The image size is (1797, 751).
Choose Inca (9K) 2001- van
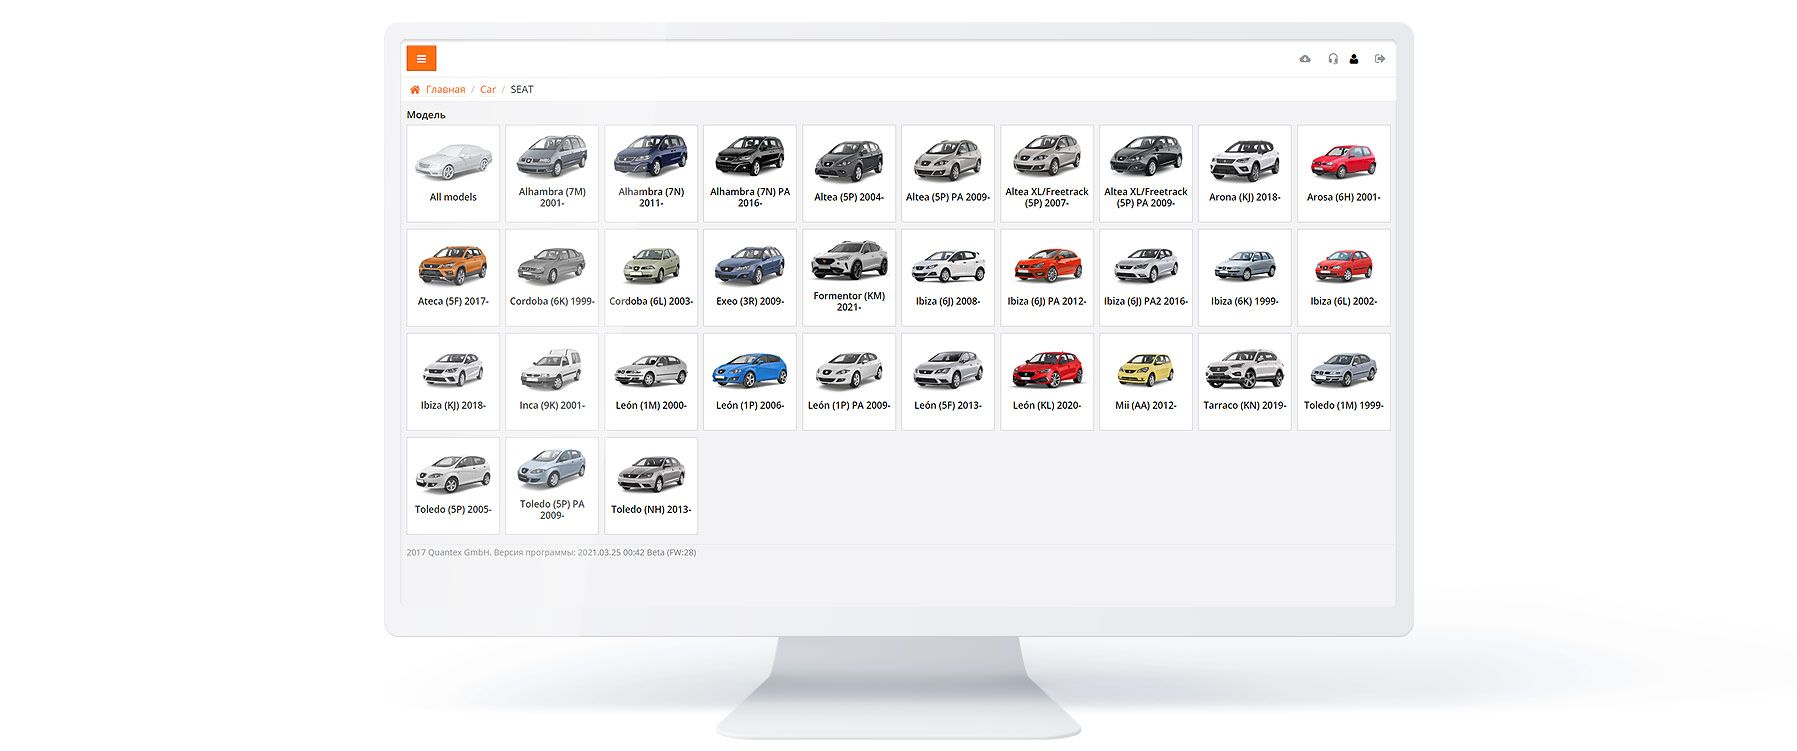click(552, 381)
